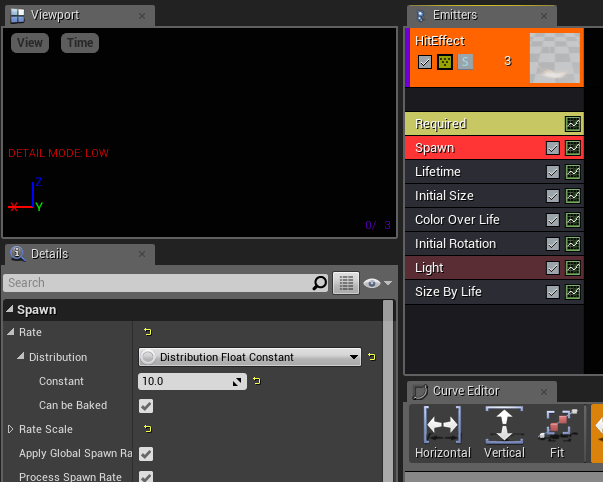Select the HitEffect emitter header

[494, 57]
